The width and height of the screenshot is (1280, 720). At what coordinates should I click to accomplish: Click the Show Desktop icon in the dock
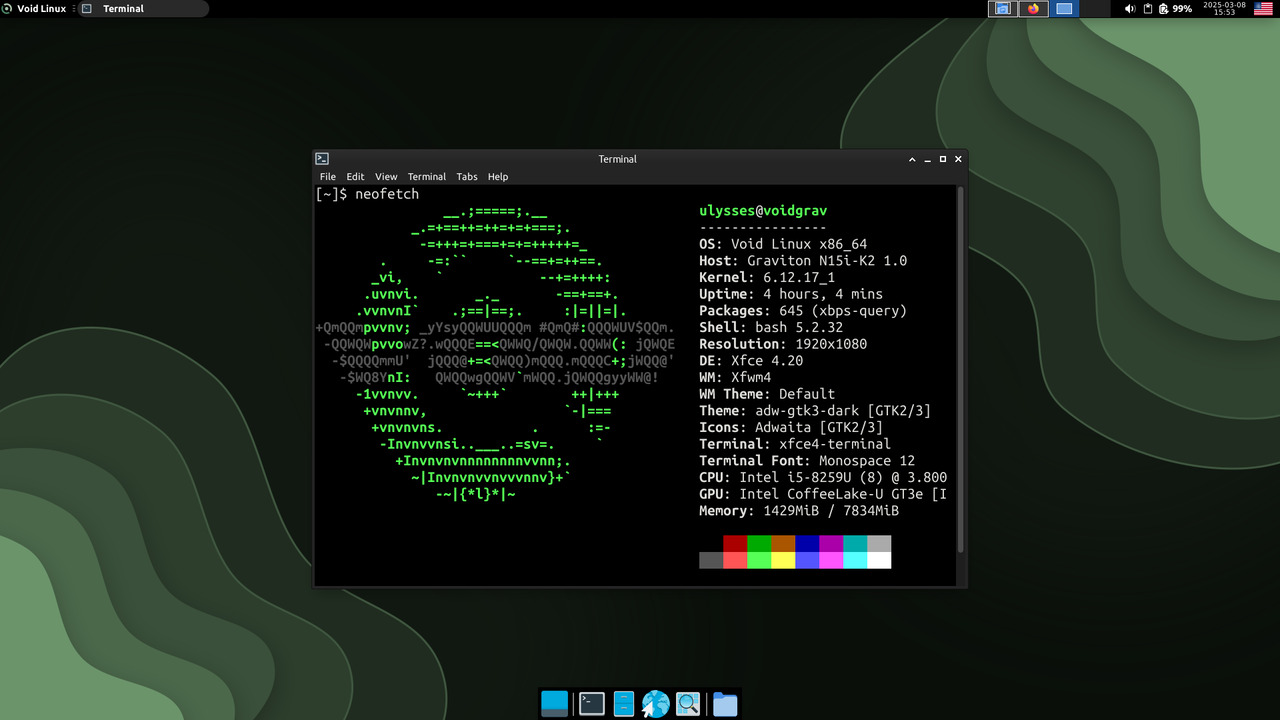click(554, 704)
